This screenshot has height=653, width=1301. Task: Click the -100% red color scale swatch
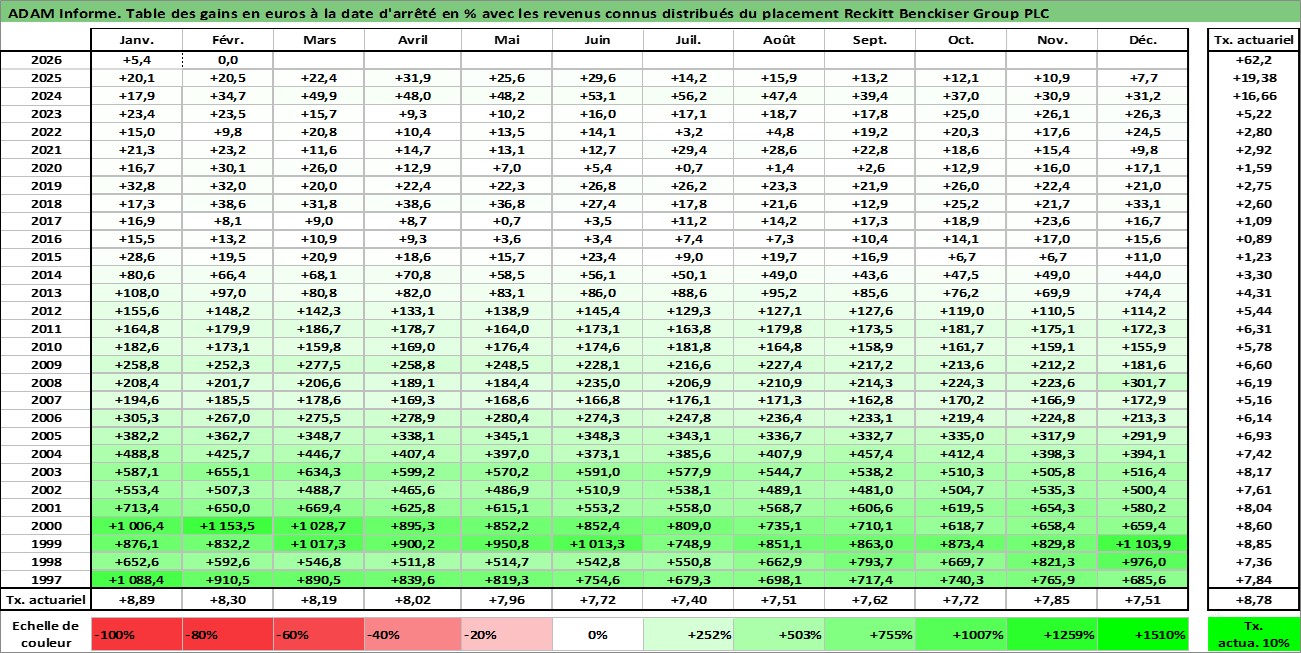click(136, 634)
